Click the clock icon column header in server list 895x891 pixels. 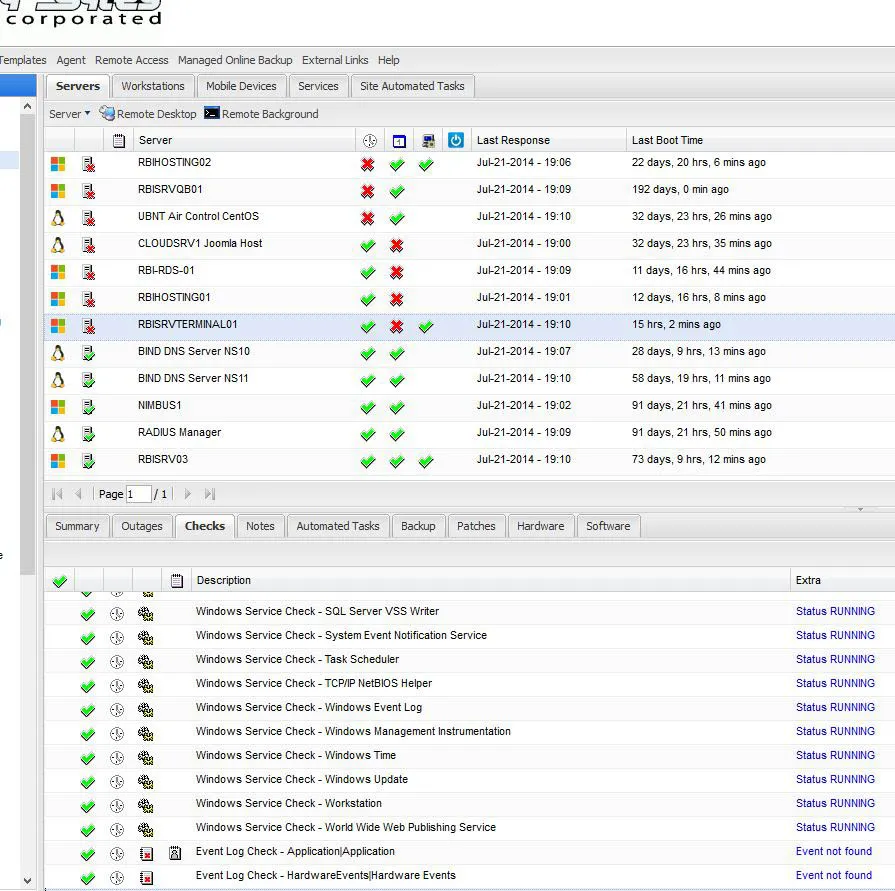tap(369, 141)
